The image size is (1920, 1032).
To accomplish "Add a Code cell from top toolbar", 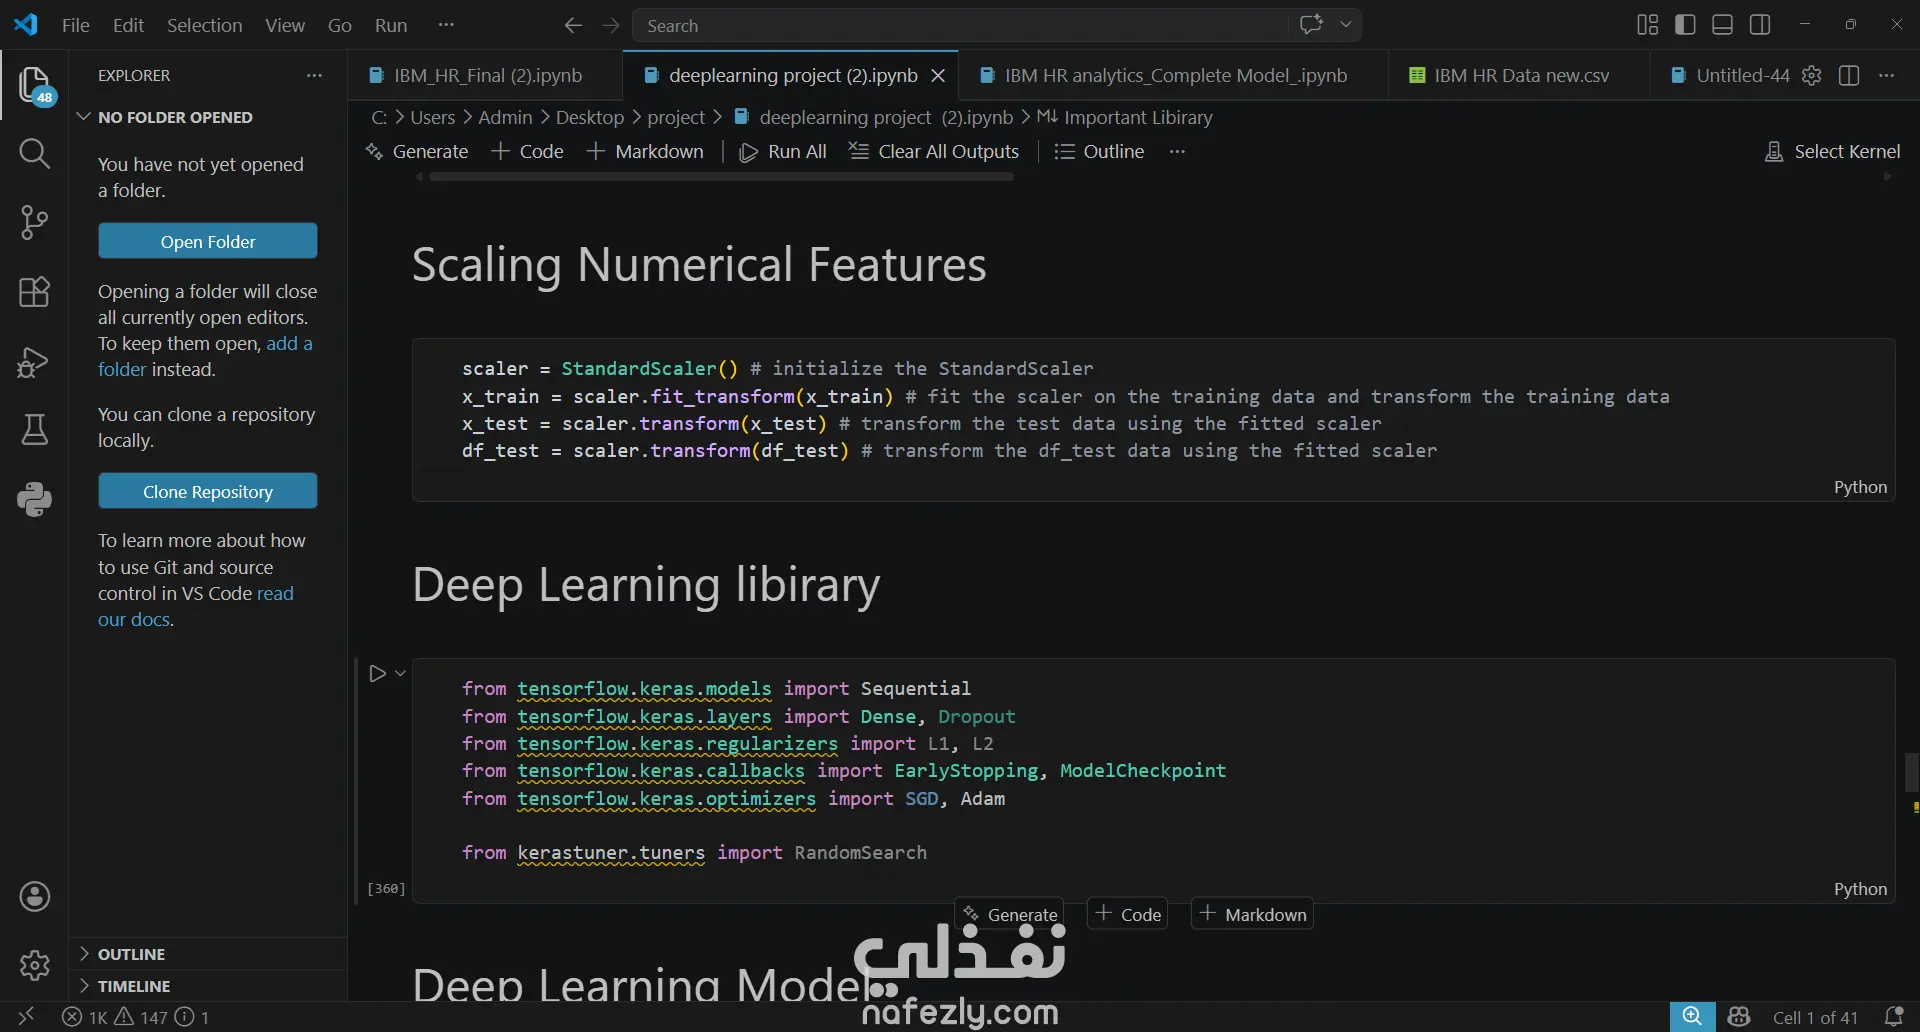I will pos(527,152).
